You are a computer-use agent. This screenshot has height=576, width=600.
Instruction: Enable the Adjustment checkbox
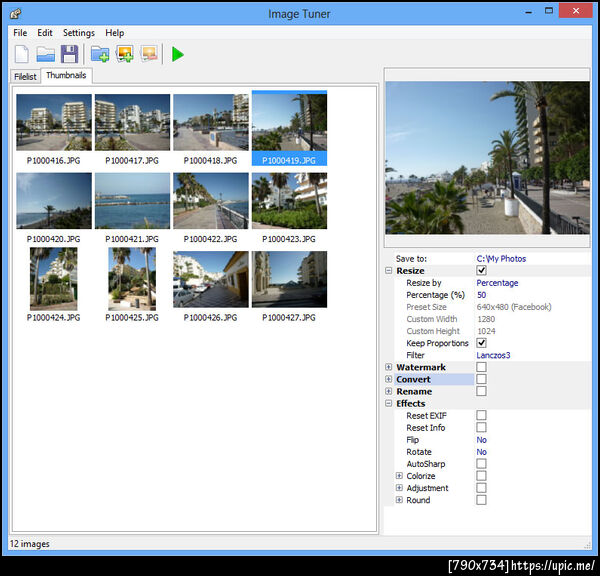click(x=481, y=488)
